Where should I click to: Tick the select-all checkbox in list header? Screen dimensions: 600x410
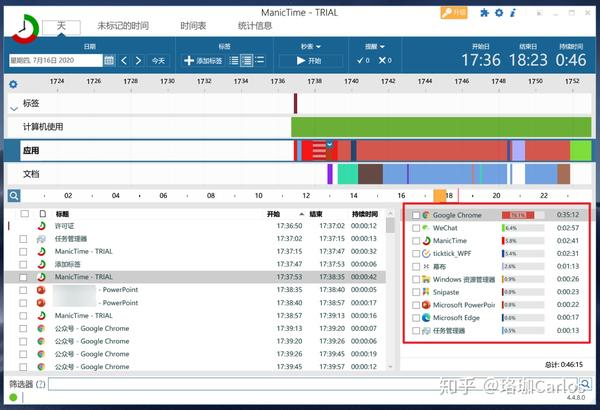24,214
